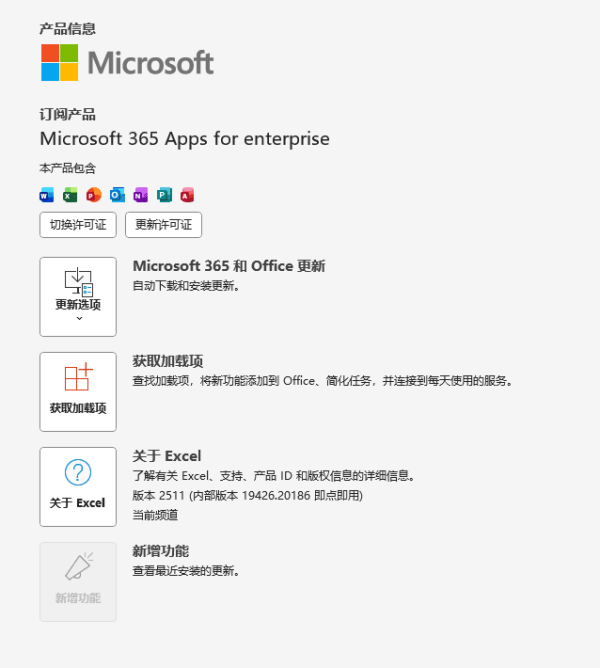Click the 版本 2511 version text
This screenshot has height=668, width=600.
[x=247, y=495]
